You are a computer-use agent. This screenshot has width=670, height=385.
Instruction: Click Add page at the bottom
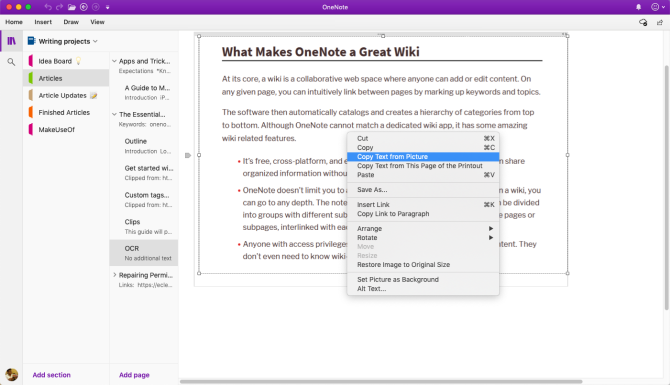(x=134, y=375)
